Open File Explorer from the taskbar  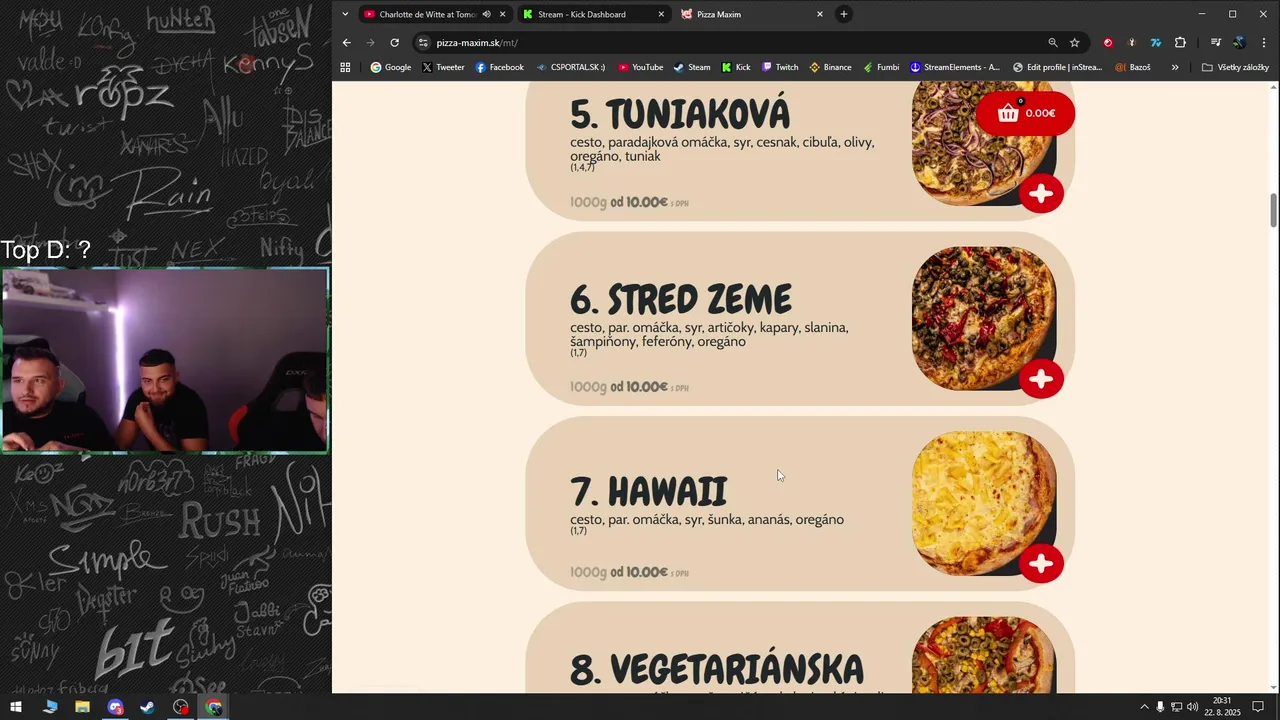tap(82, 707)
